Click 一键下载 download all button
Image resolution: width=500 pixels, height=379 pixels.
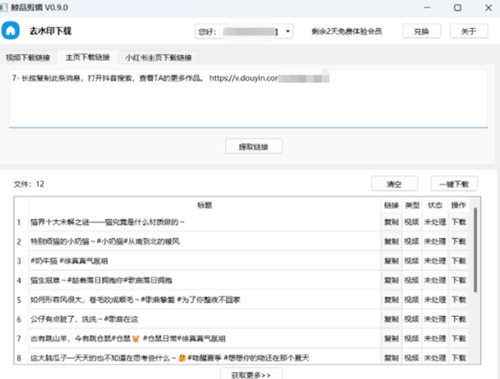454,184
